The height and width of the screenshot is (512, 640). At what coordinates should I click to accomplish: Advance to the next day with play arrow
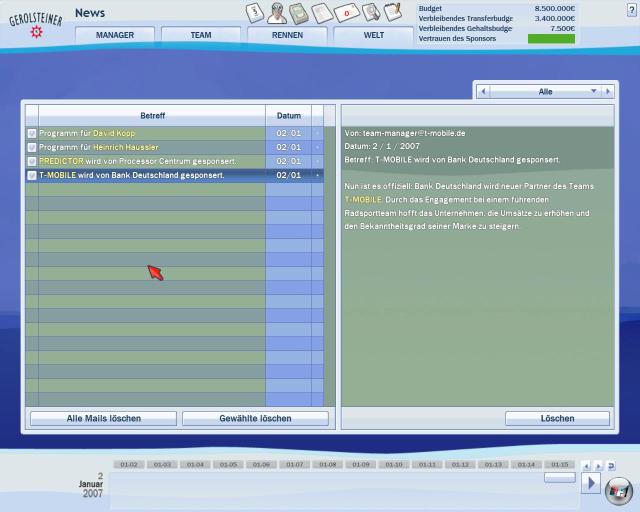591,483
